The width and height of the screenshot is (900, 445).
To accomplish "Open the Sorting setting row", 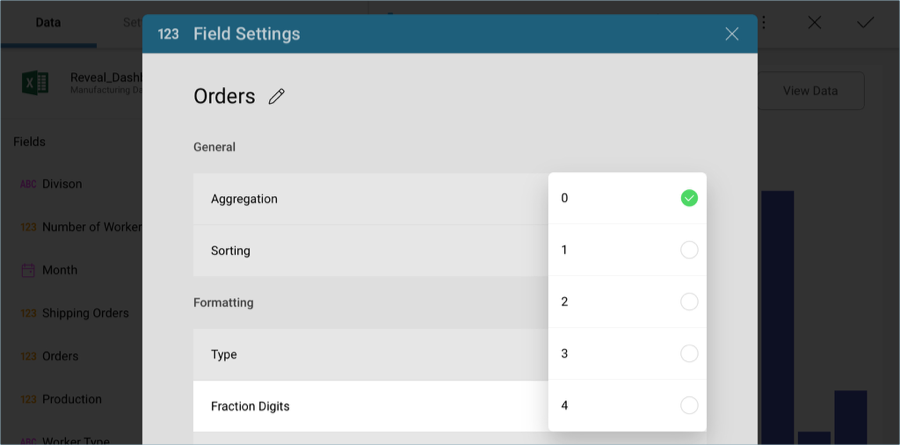I will click(370, 251).
